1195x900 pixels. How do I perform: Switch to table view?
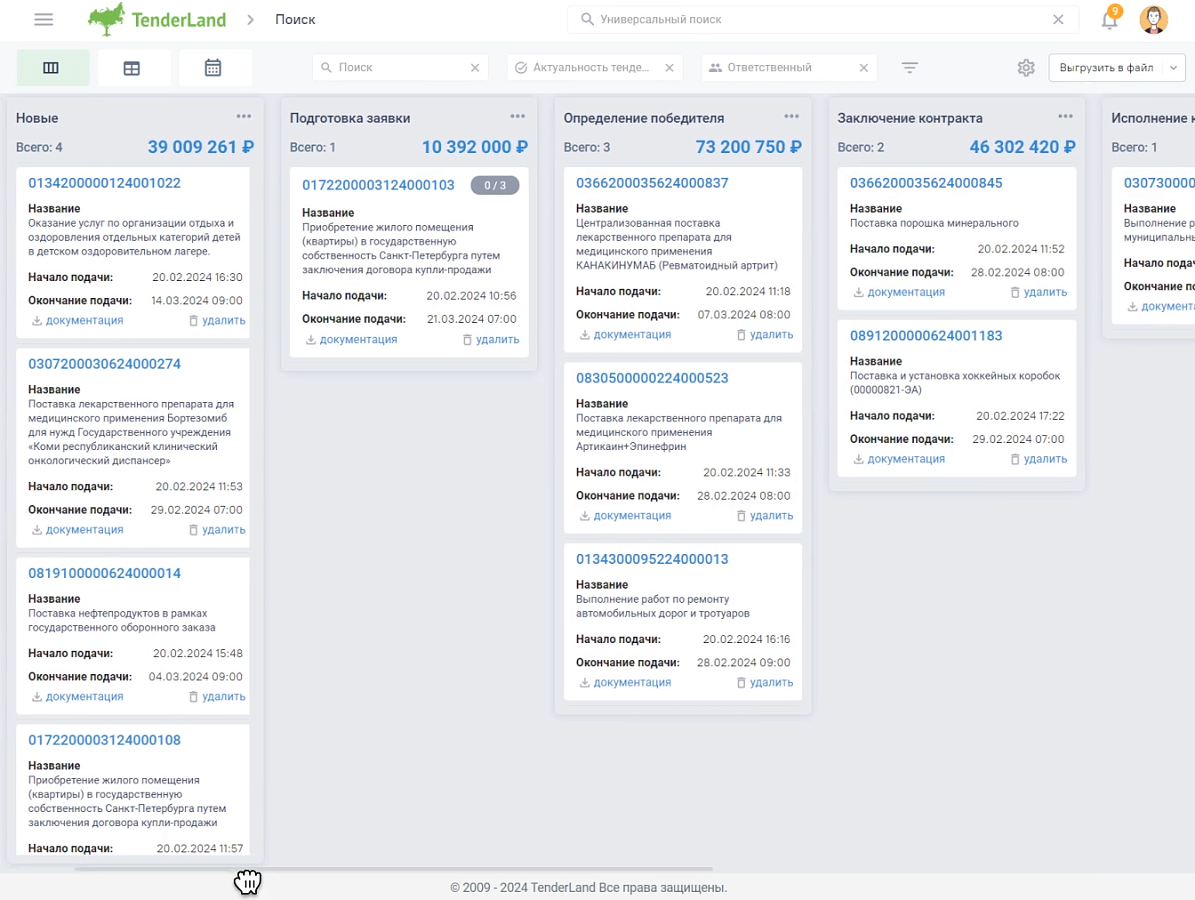[132, 68]
